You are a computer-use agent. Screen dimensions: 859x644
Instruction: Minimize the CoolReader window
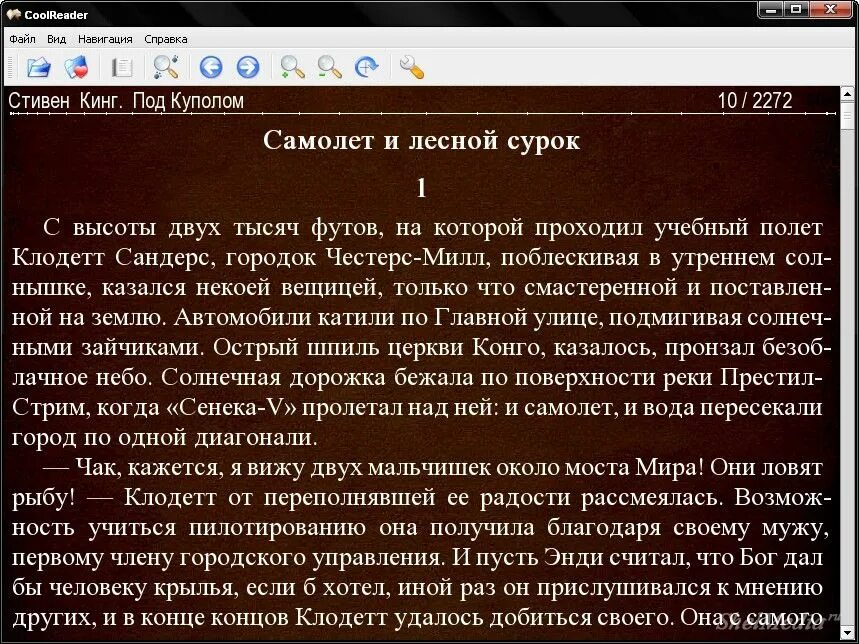[x=771, y=10]
